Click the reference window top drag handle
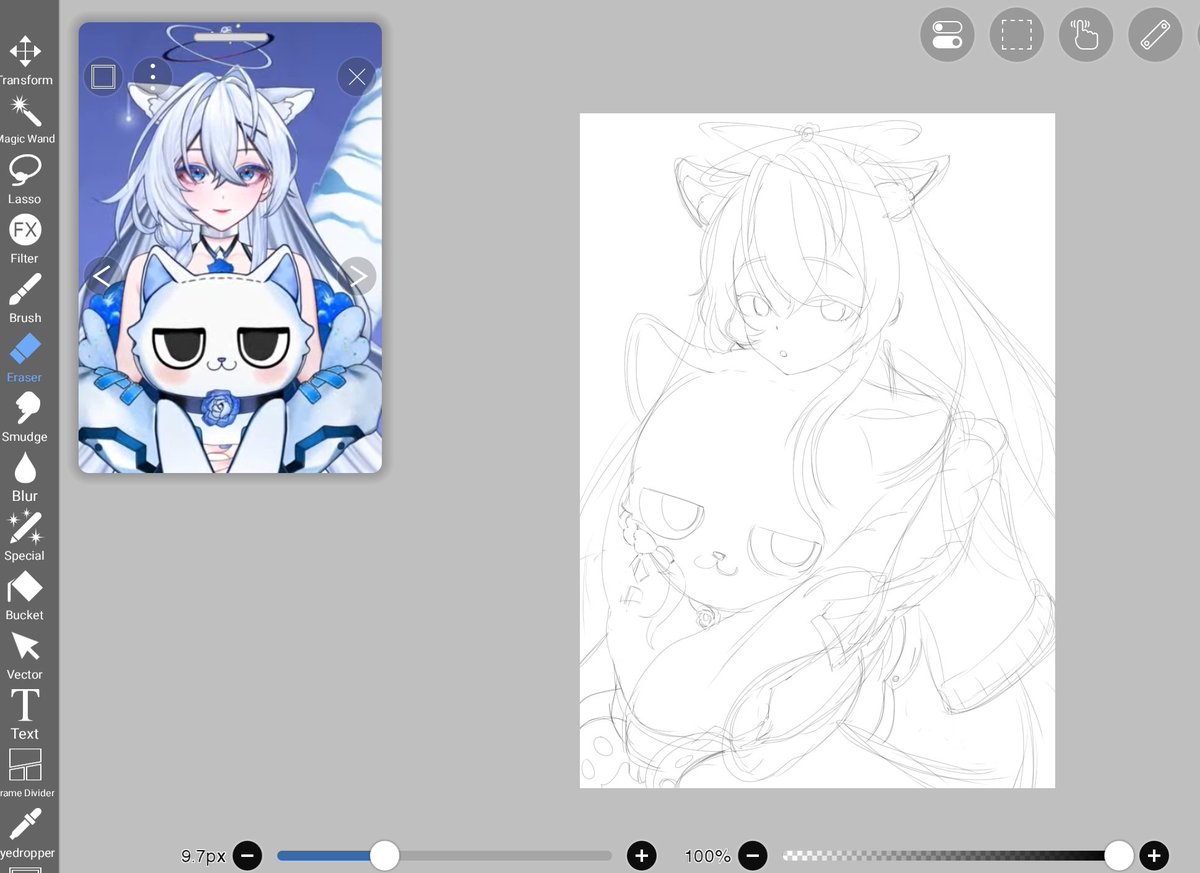1200x873 pixels. pos(231,37)
